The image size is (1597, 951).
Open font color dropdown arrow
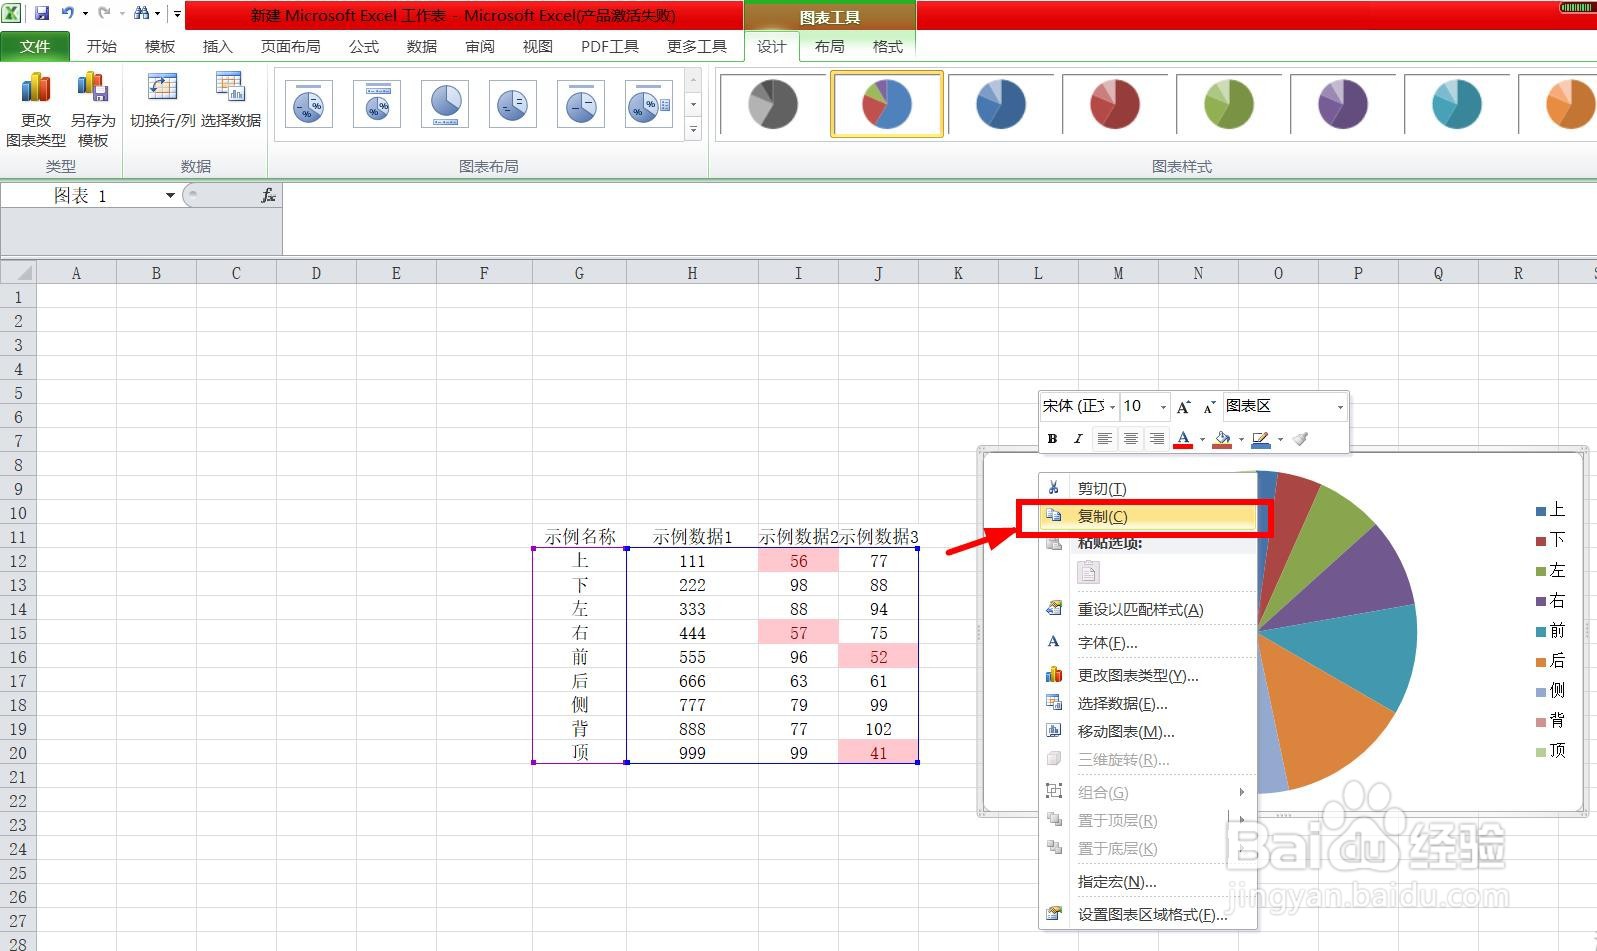1202,439
